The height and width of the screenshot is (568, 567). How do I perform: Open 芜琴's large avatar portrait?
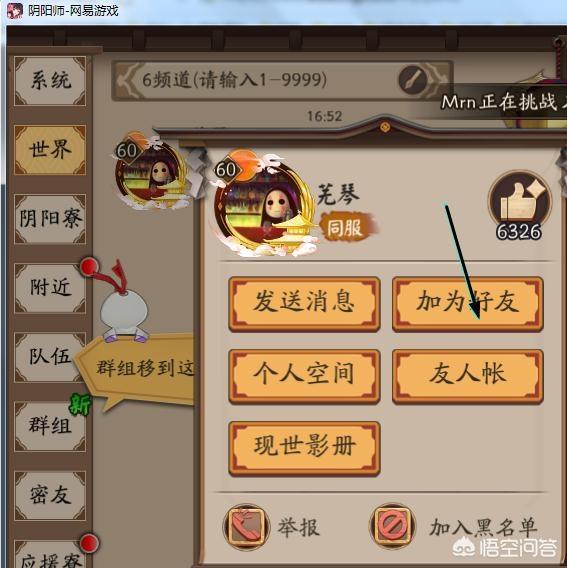click(263, 208)
